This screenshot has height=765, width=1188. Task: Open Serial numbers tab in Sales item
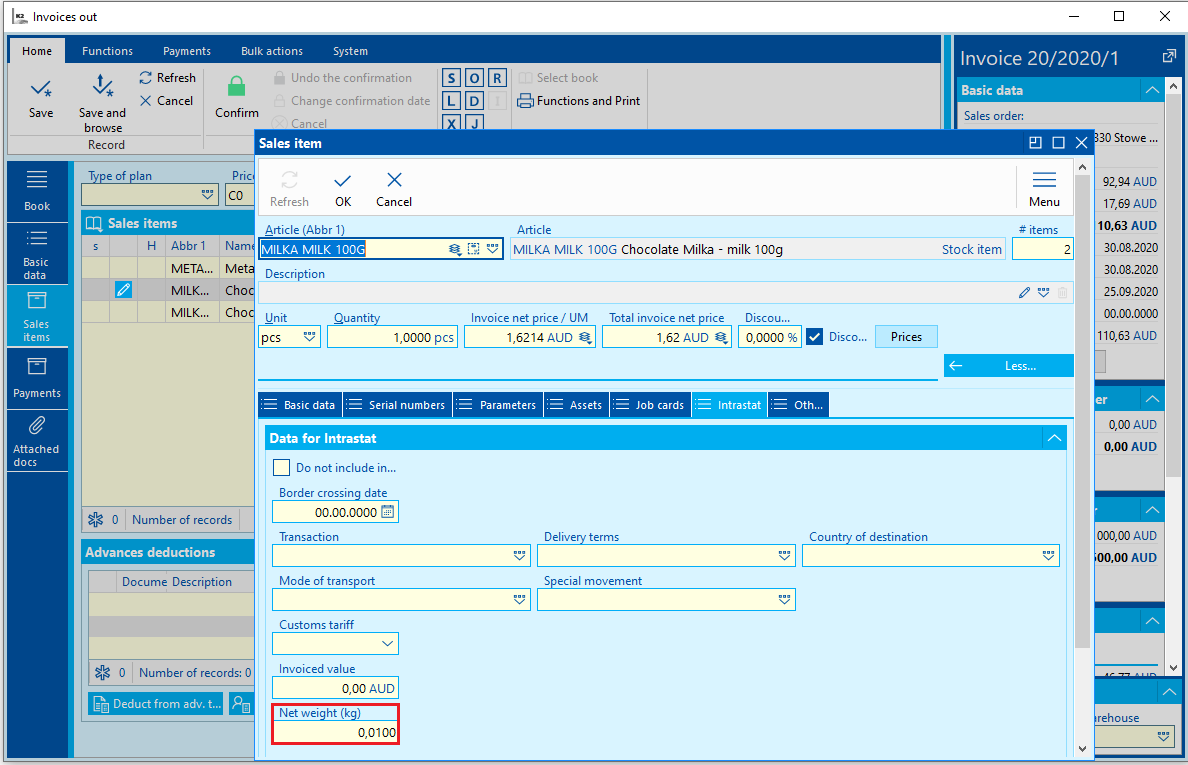pos(398,404)
